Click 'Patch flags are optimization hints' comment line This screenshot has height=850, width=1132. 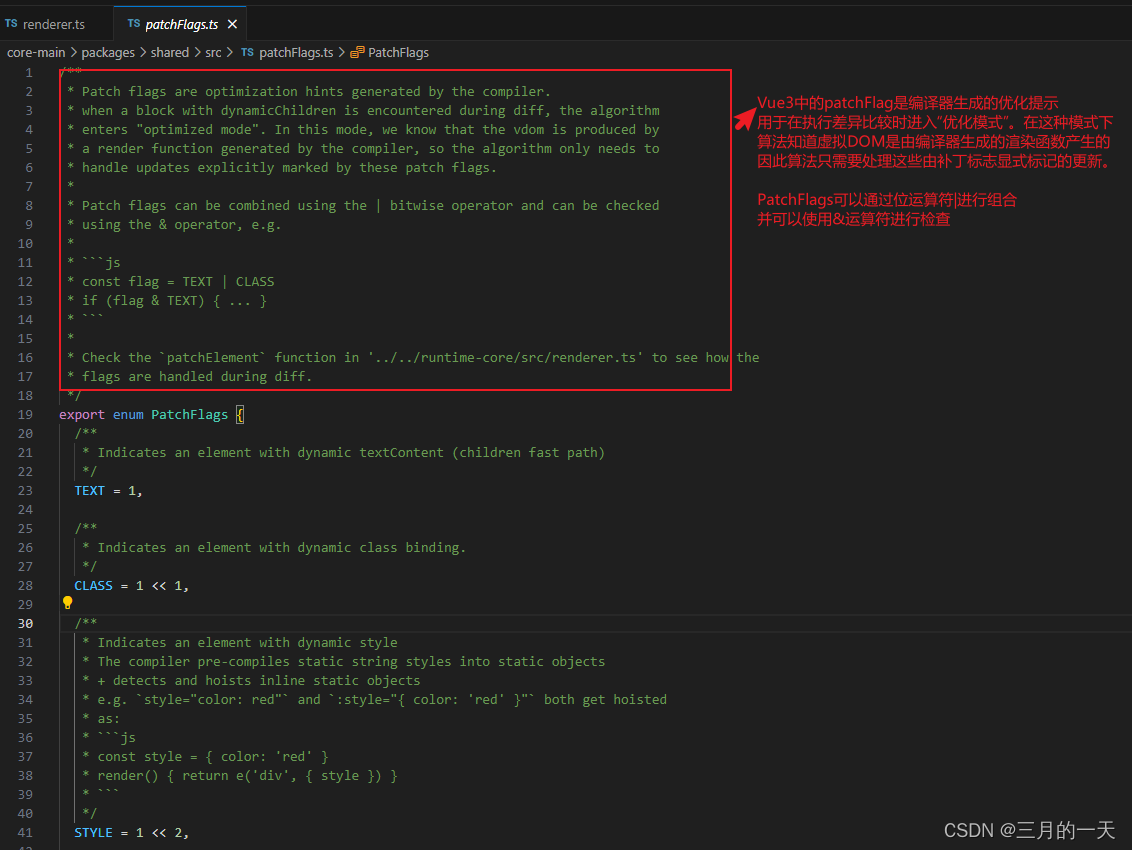tap(309, 92)
